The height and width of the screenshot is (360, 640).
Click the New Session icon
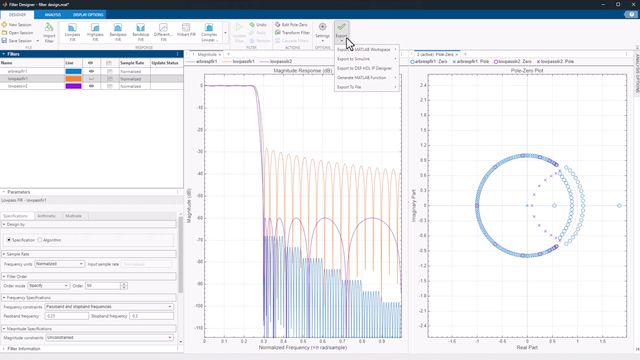click(x=4, y=24)
